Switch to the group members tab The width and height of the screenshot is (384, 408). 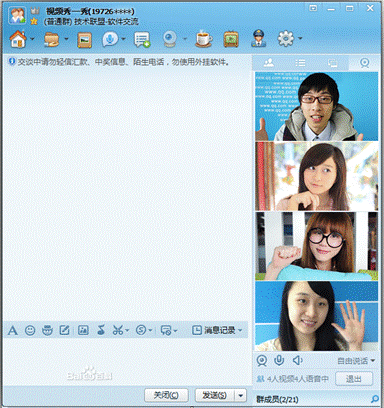point(269,63)
